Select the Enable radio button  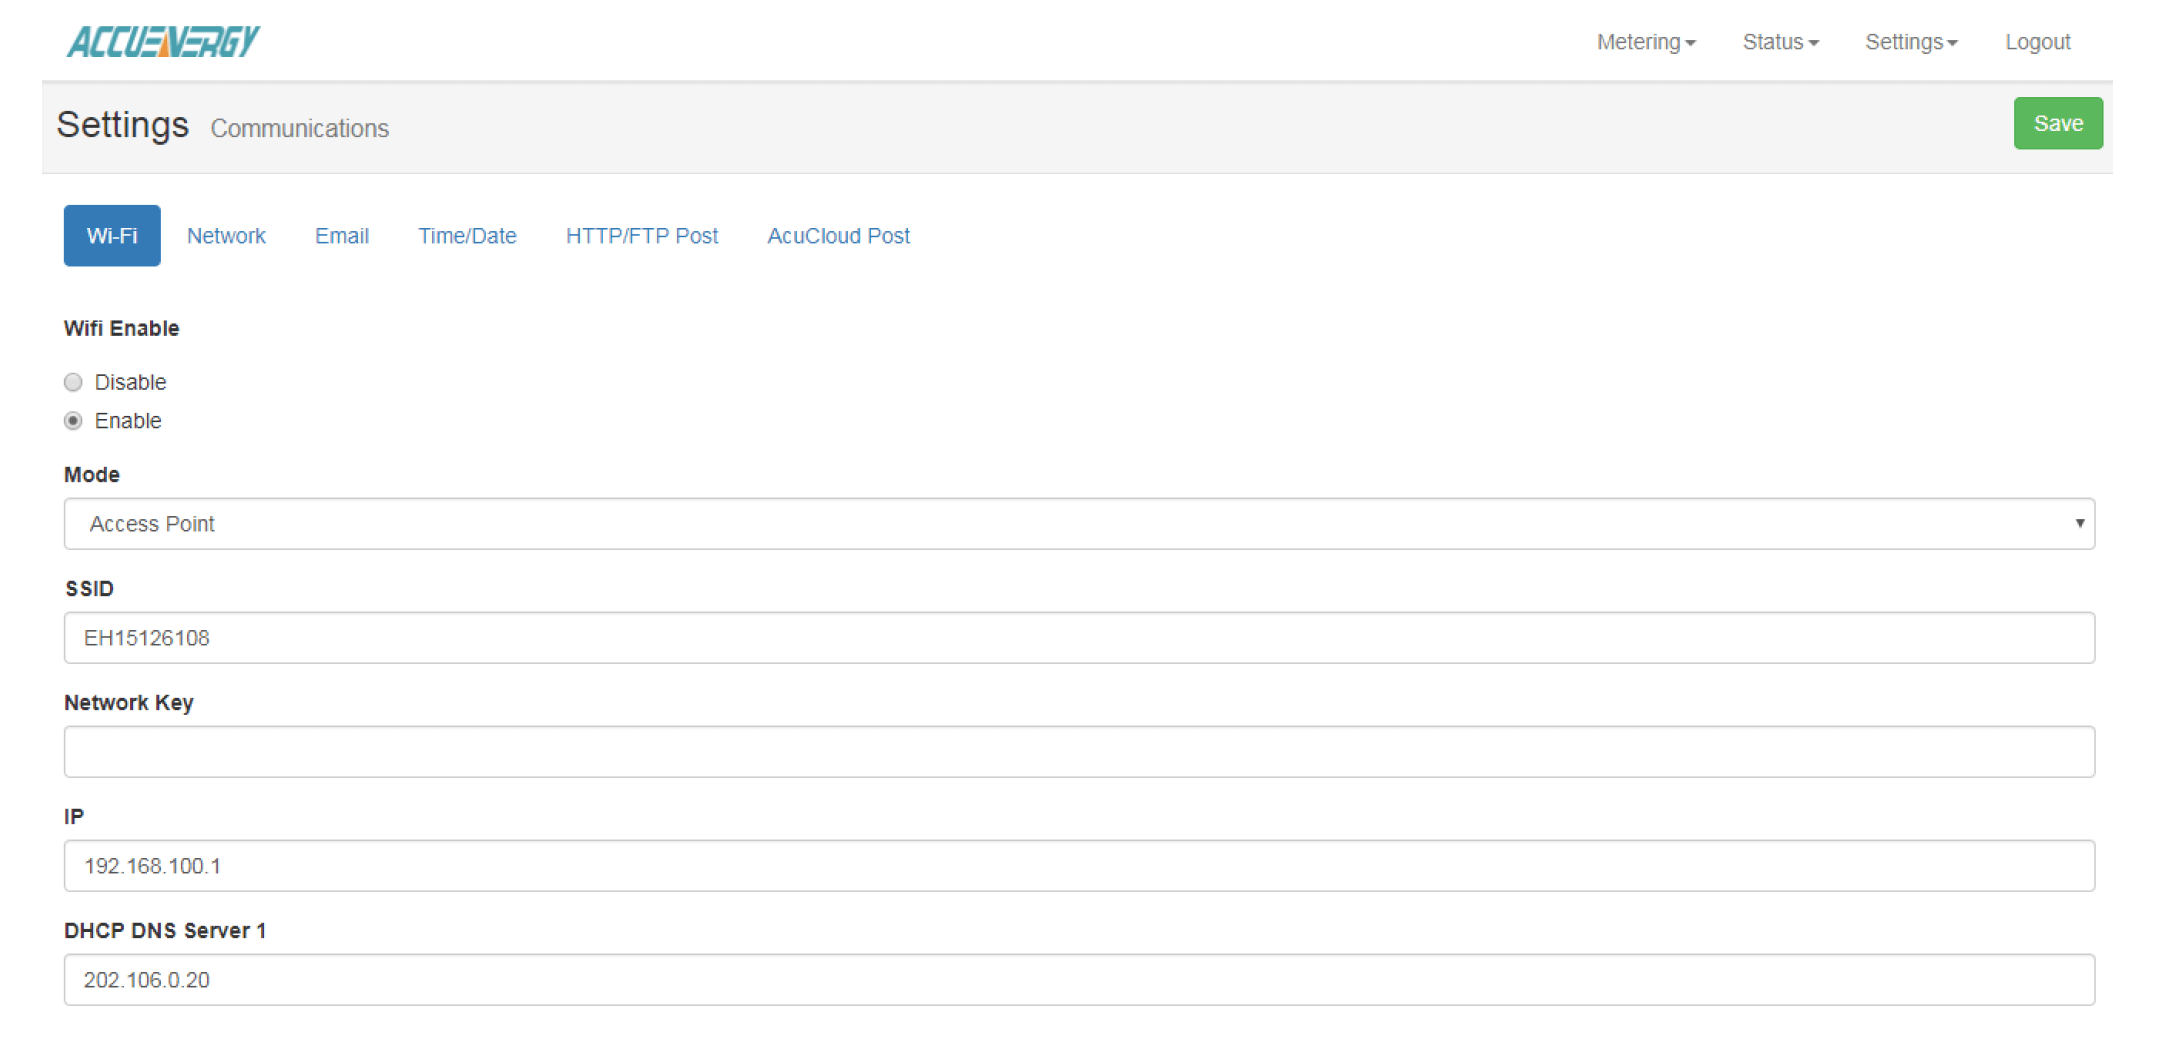point(73,421)
